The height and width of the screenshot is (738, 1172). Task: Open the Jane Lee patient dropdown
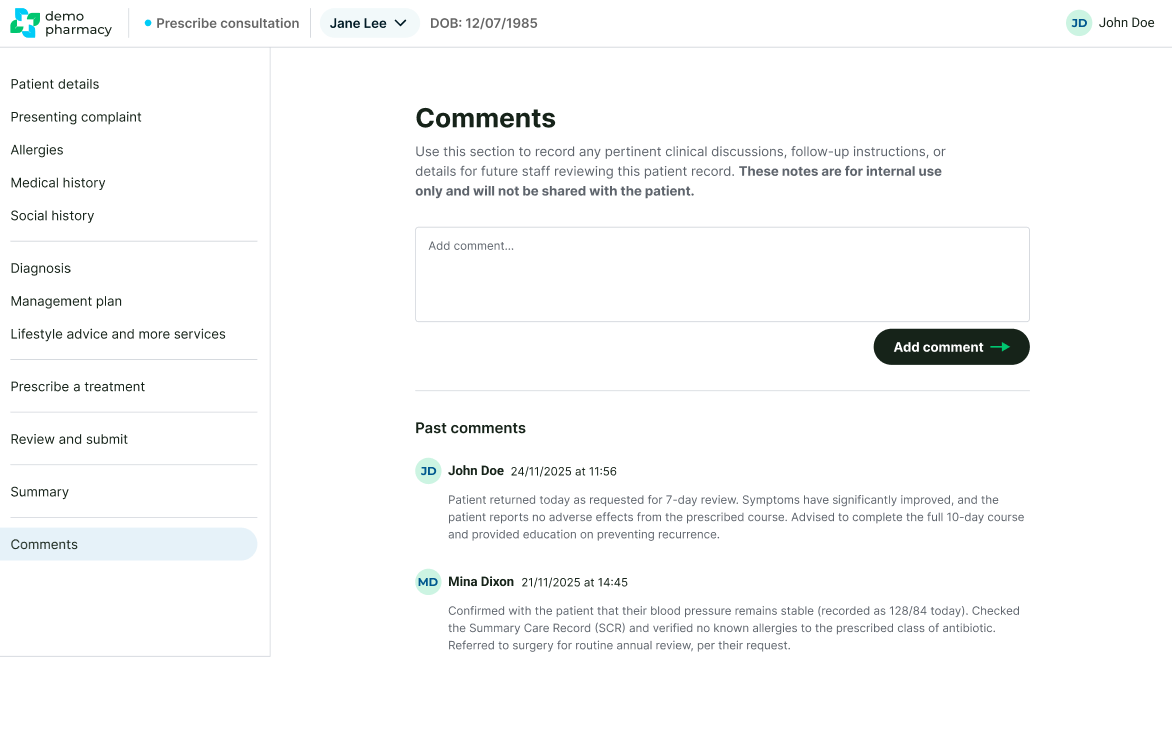(369, 23)
